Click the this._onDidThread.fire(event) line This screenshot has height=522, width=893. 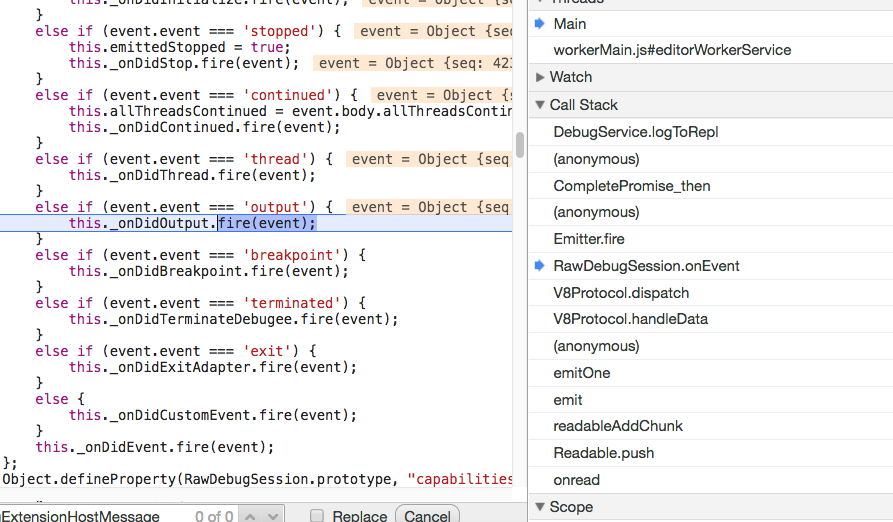point(192,175)
